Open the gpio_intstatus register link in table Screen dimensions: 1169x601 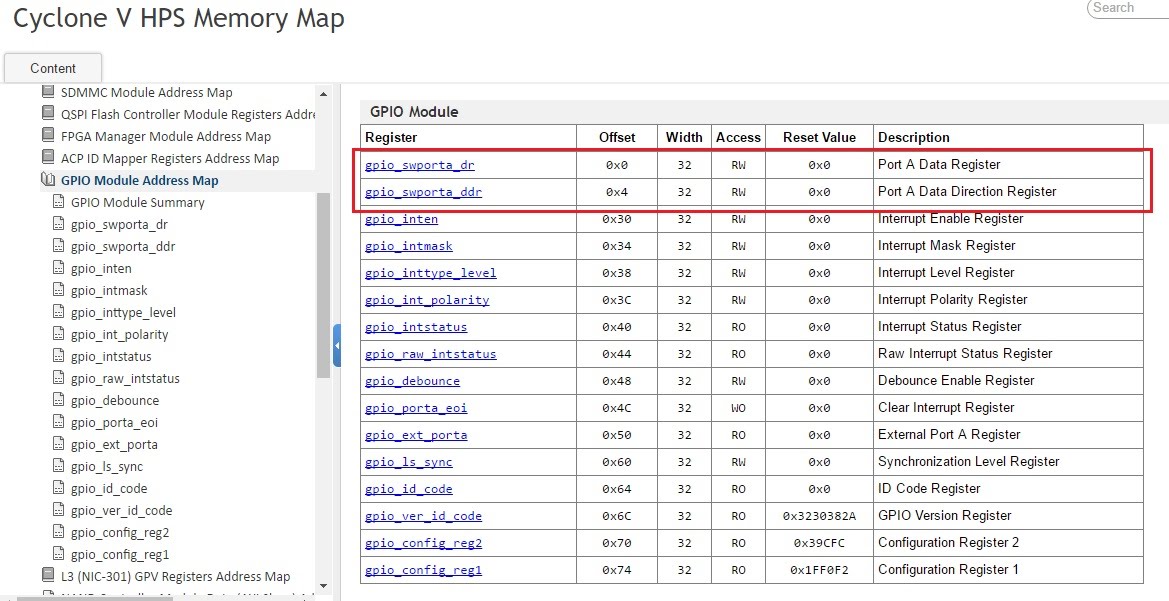pos(416,327)
